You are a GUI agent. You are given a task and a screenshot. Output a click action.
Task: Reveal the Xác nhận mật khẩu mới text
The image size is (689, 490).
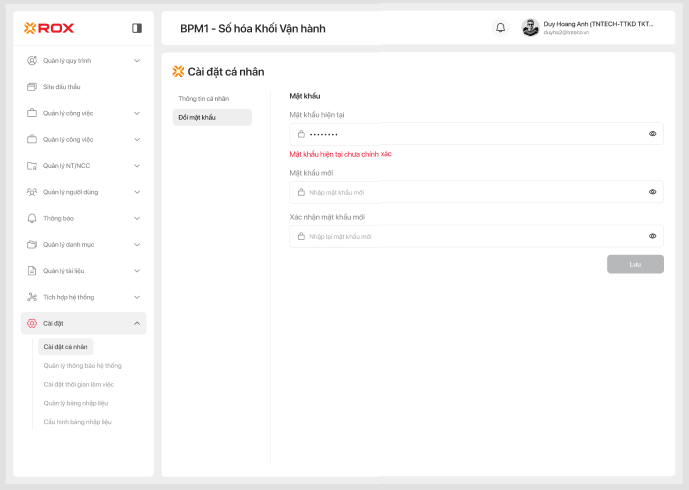coord(652,236)
